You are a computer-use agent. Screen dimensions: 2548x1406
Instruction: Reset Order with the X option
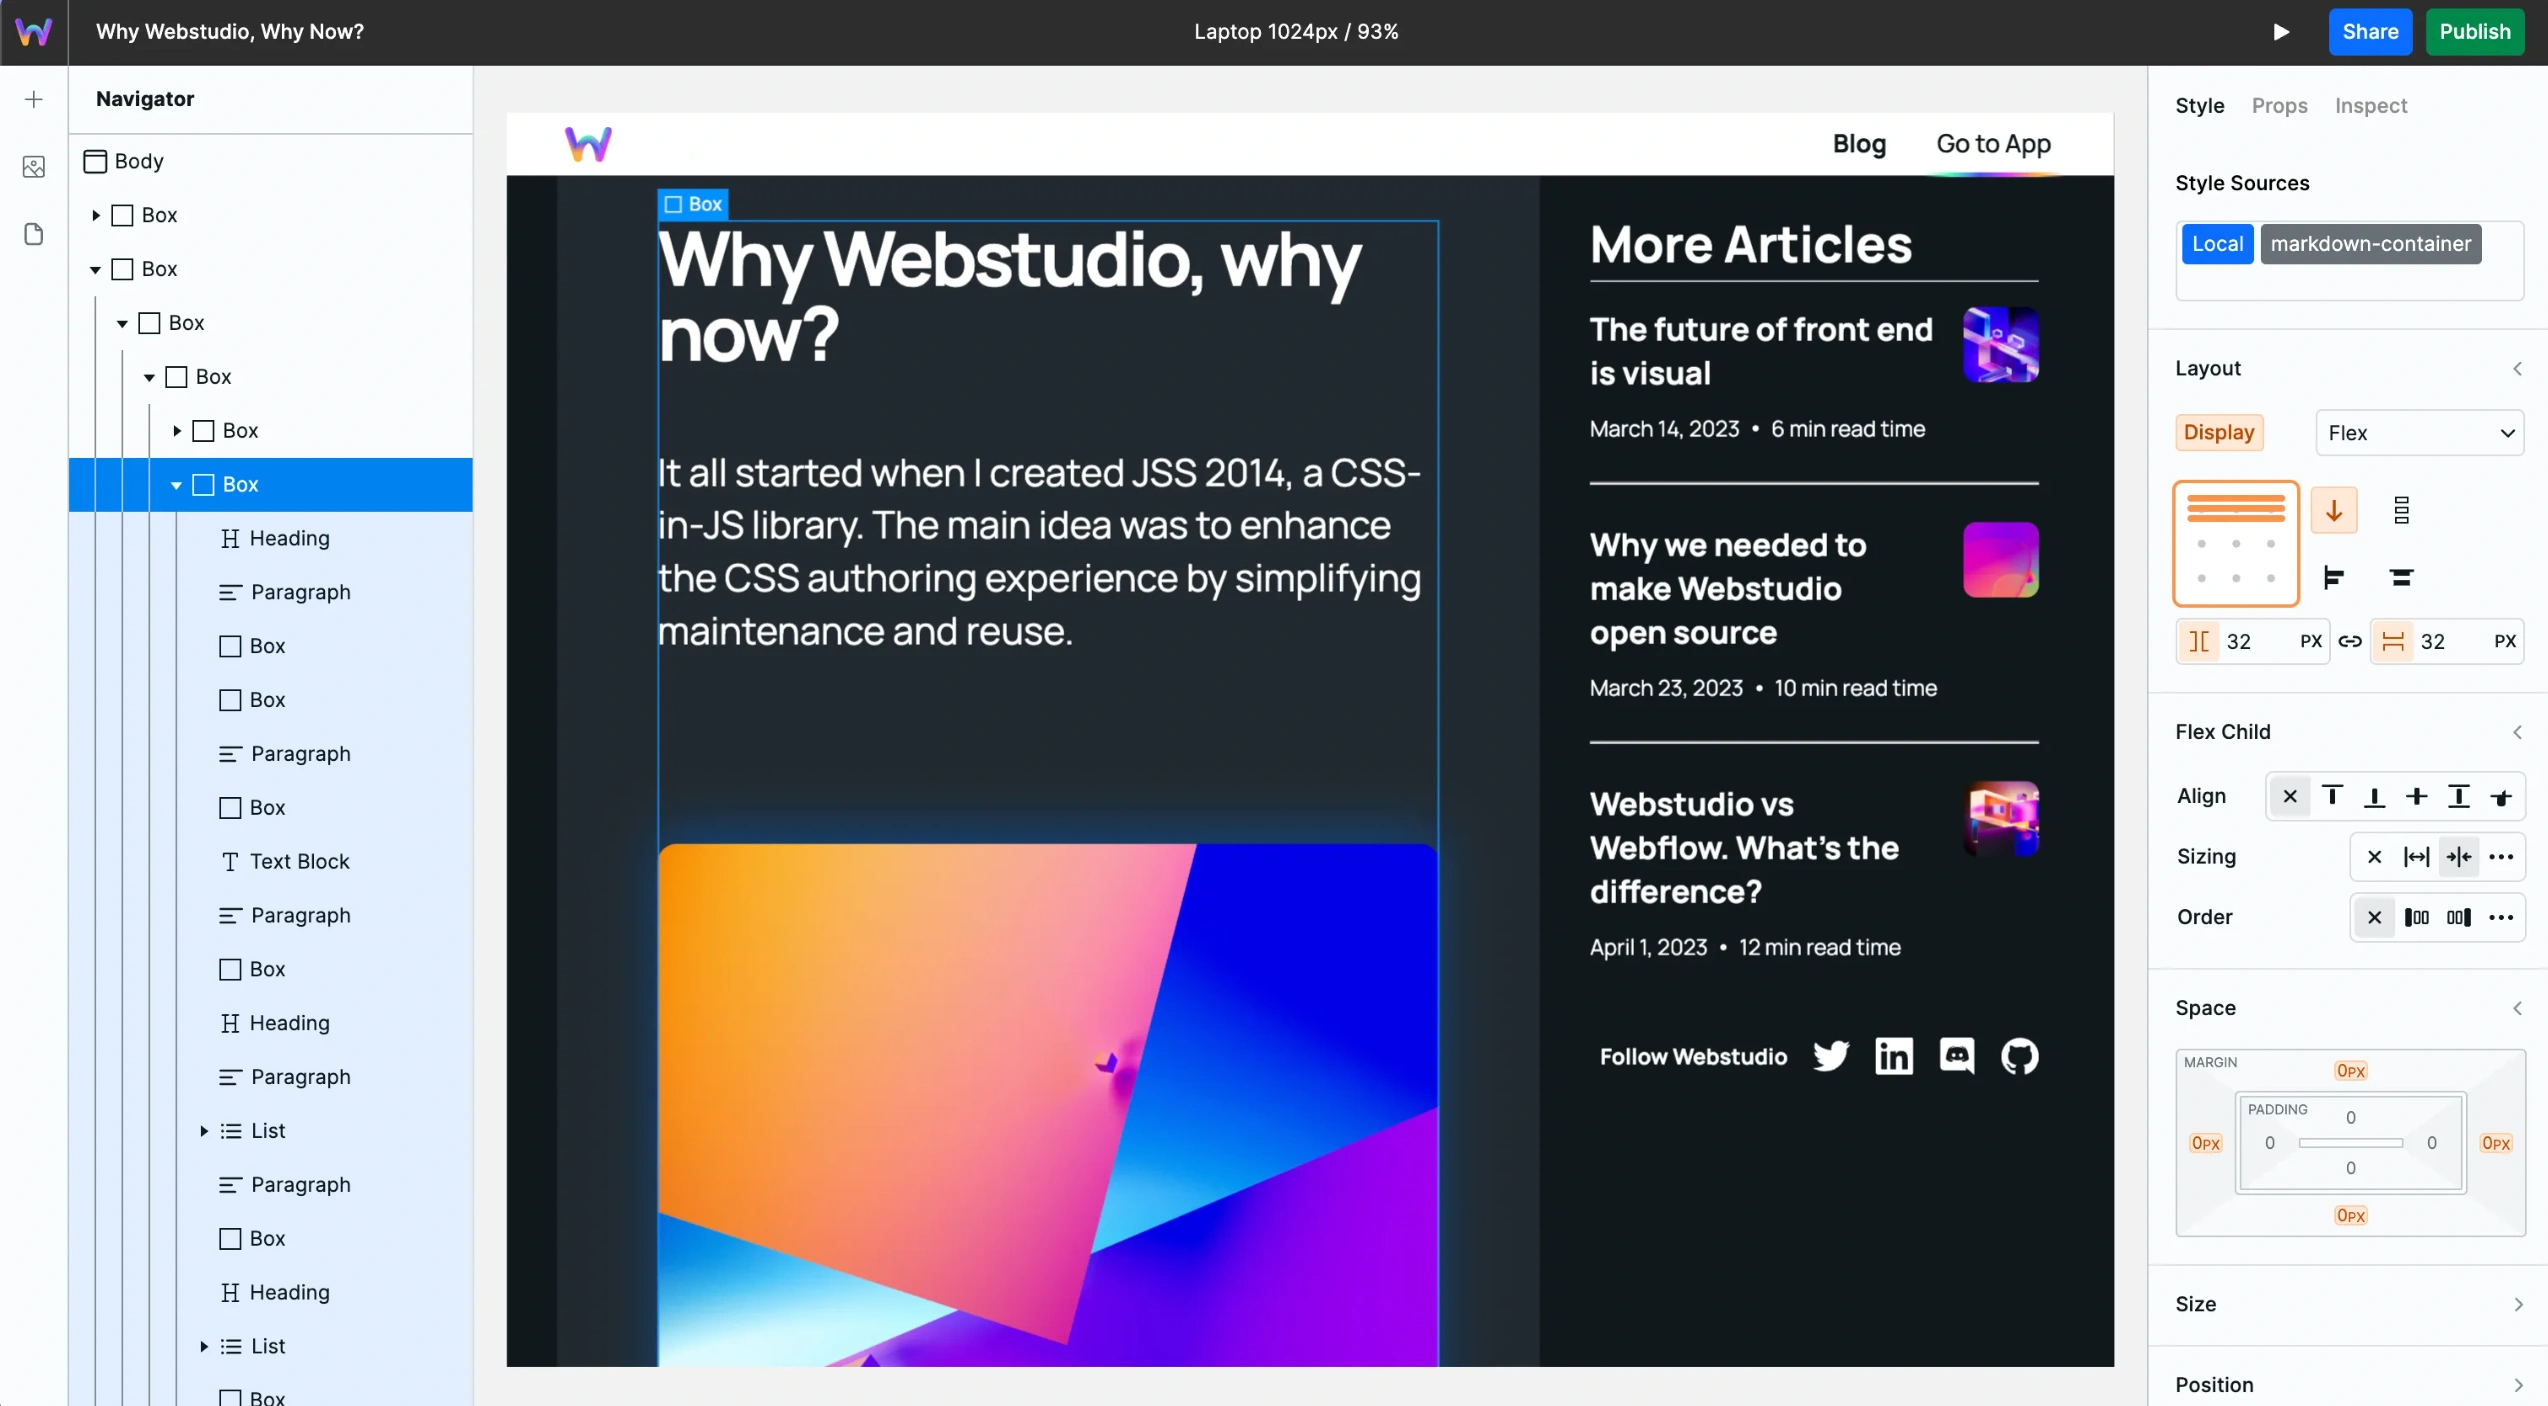pyautogui.click(x=2374, y=918)
